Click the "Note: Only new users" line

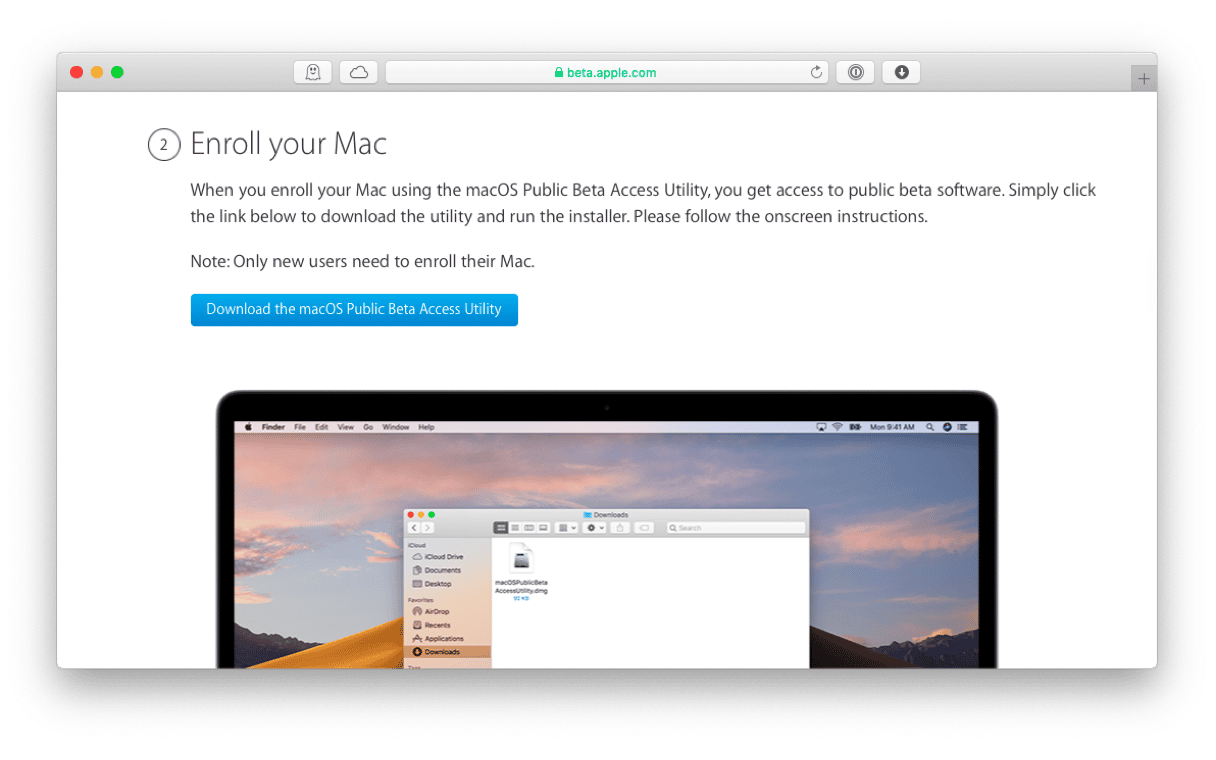click(x=362, y=262)
